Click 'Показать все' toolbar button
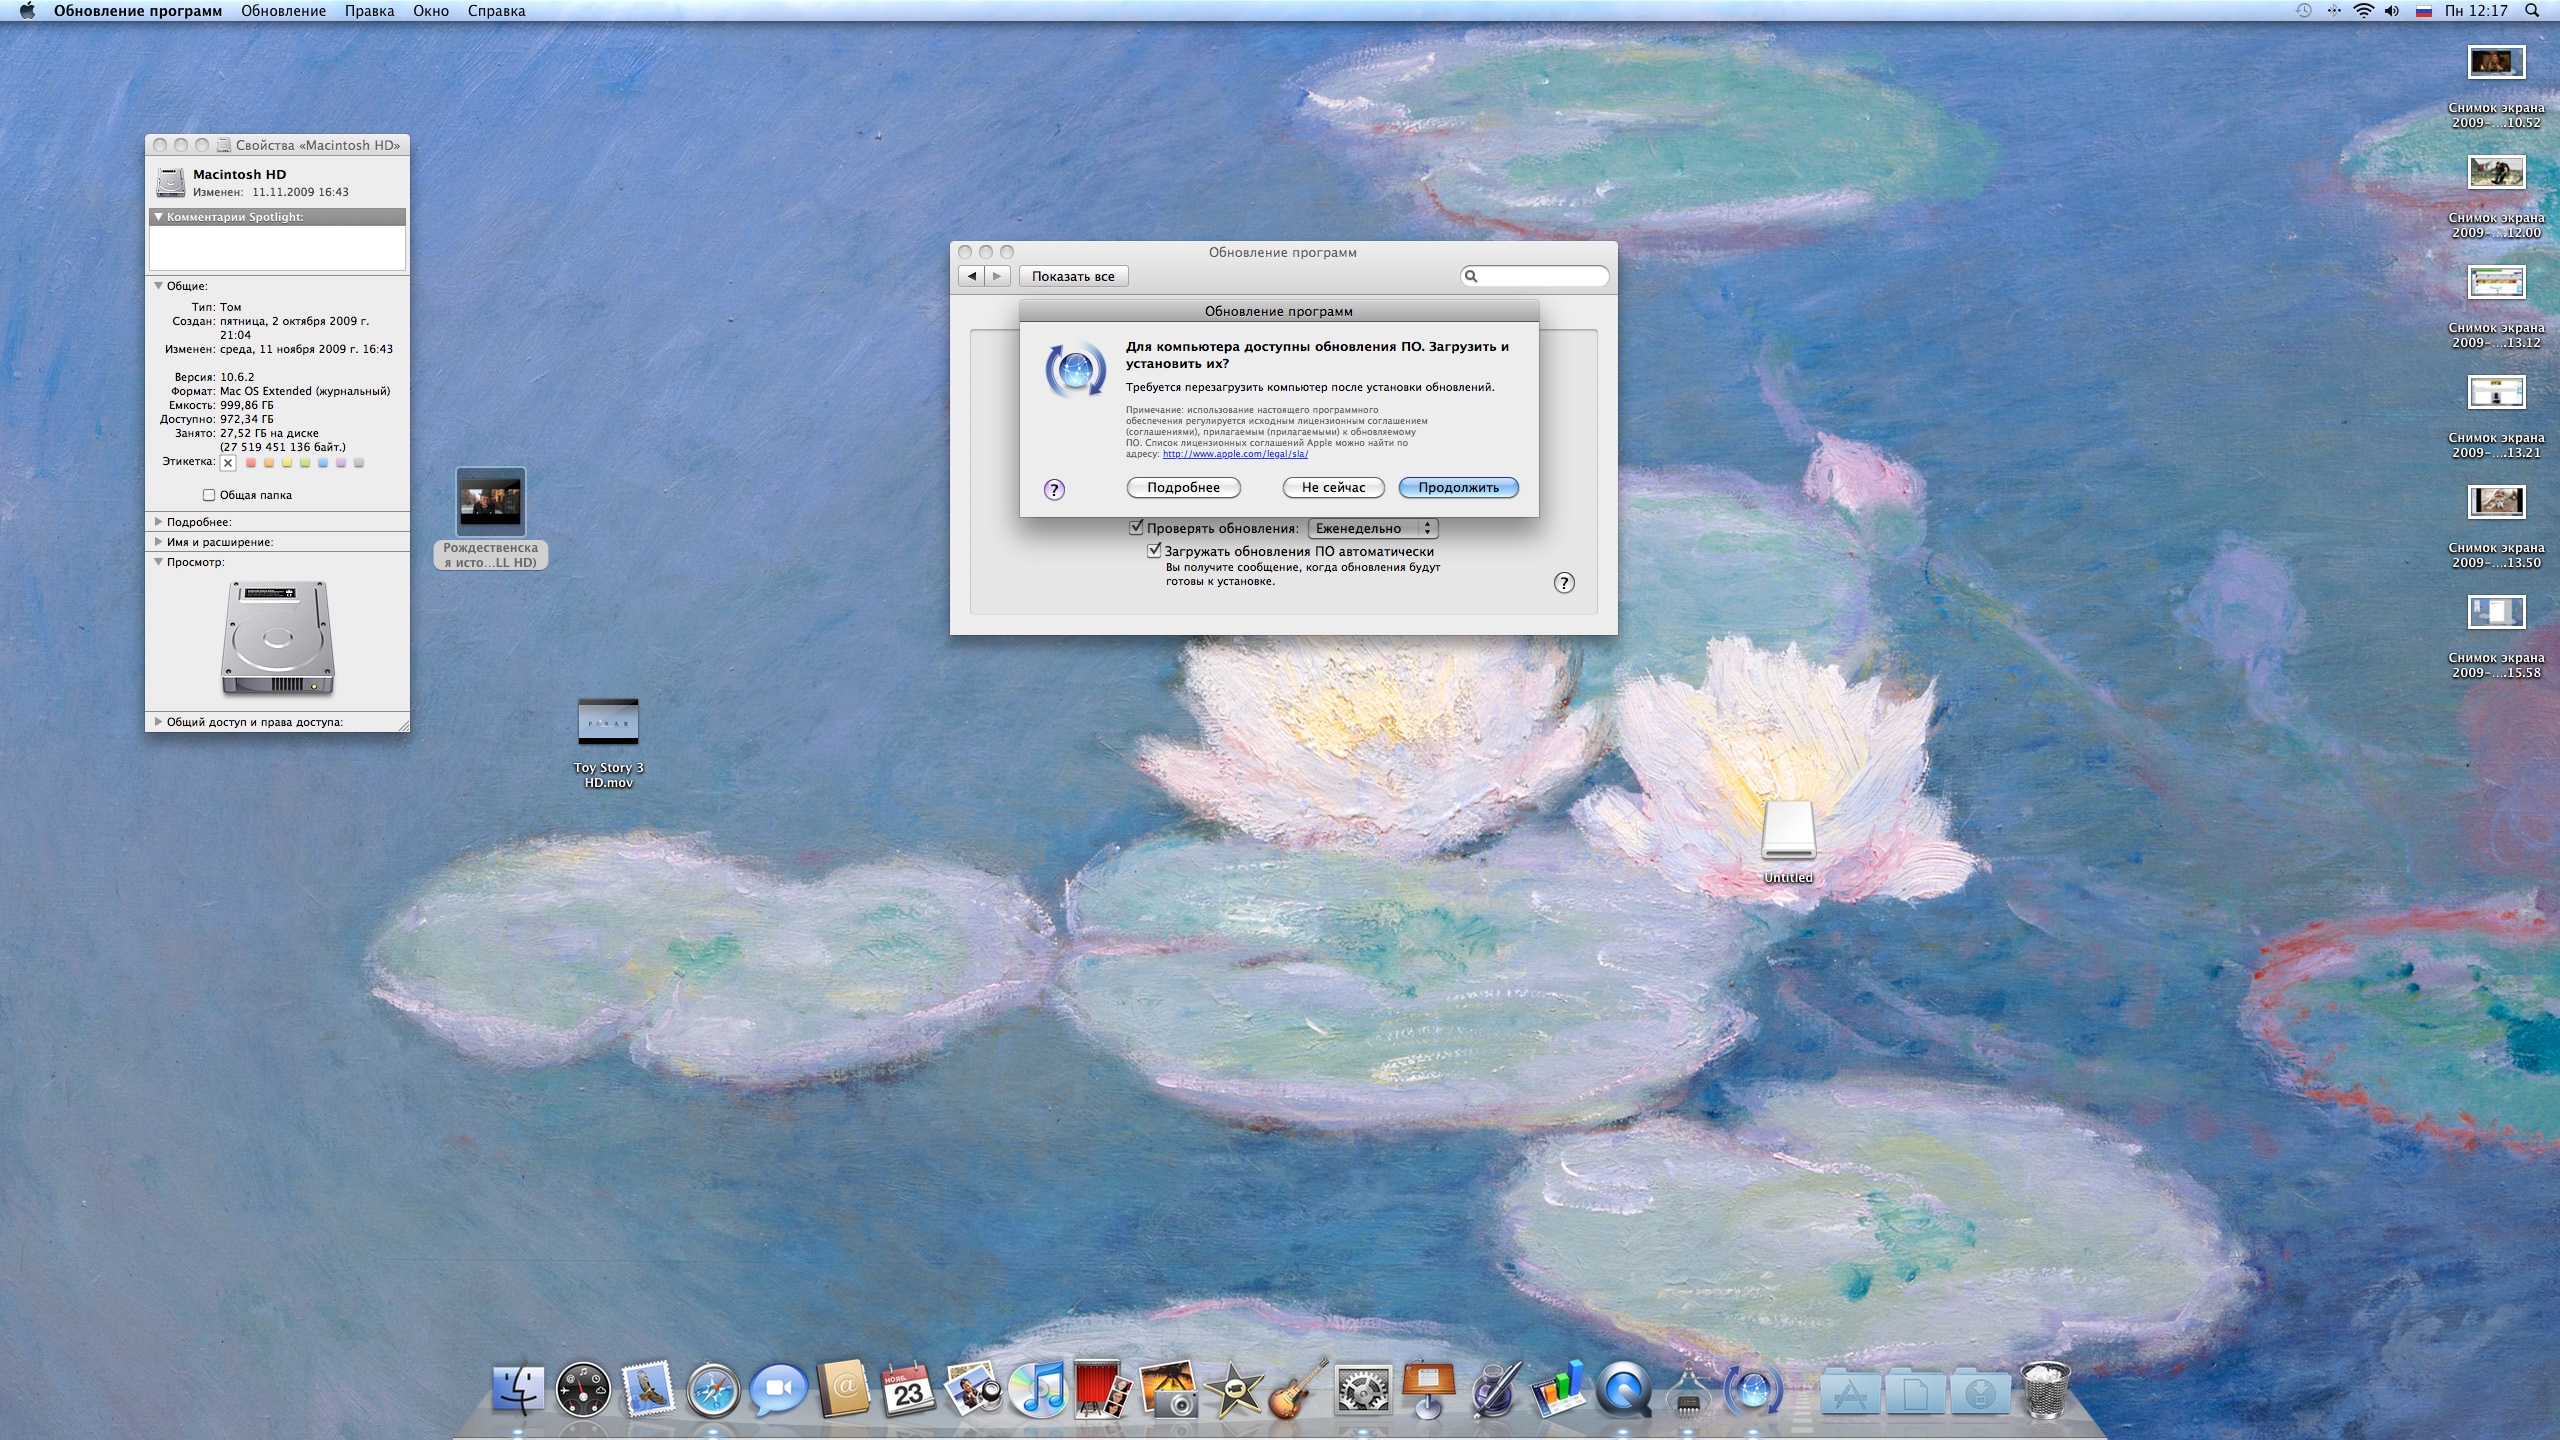Image resolution: width=2560 pixels, height=1440 pixels. (x=1073, y=276)
